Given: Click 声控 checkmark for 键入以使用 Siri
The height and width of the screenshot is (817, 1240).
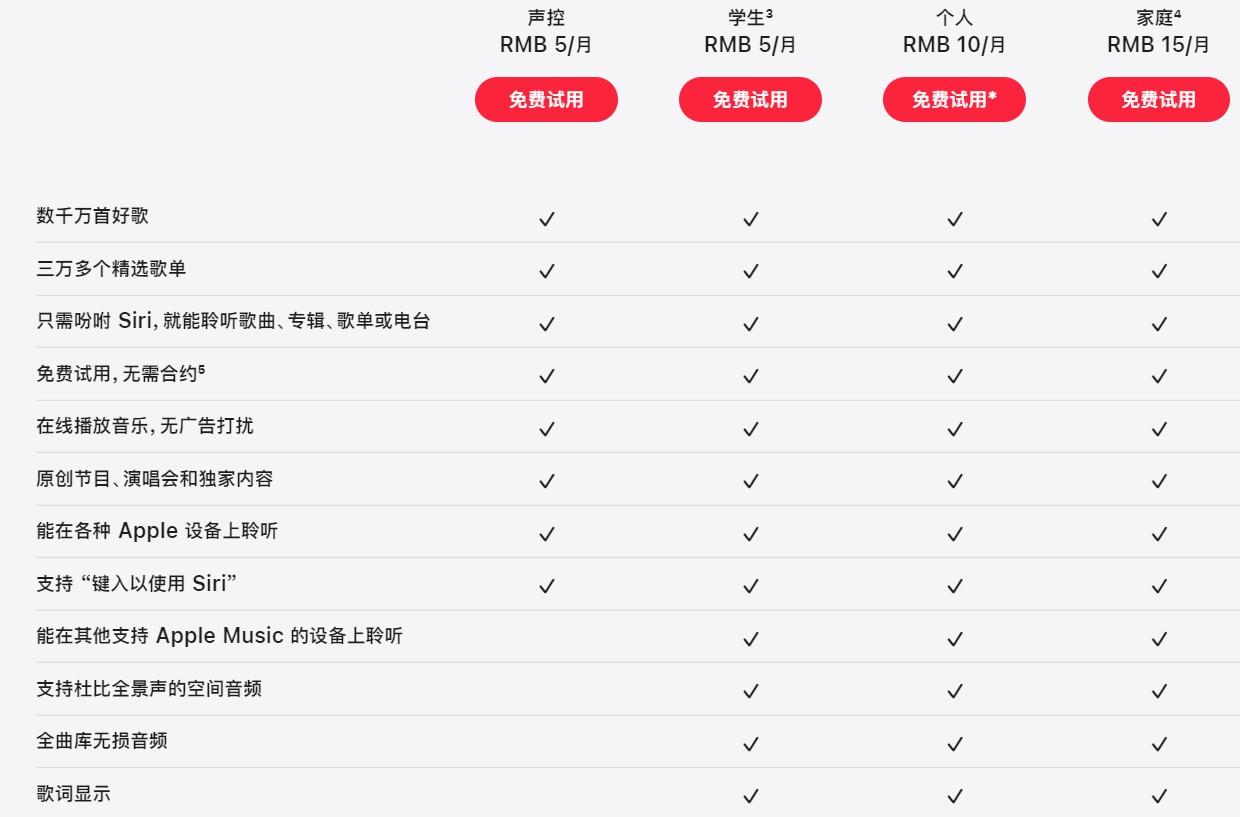Looking at the screenshot, I should [x=546, y=586].
